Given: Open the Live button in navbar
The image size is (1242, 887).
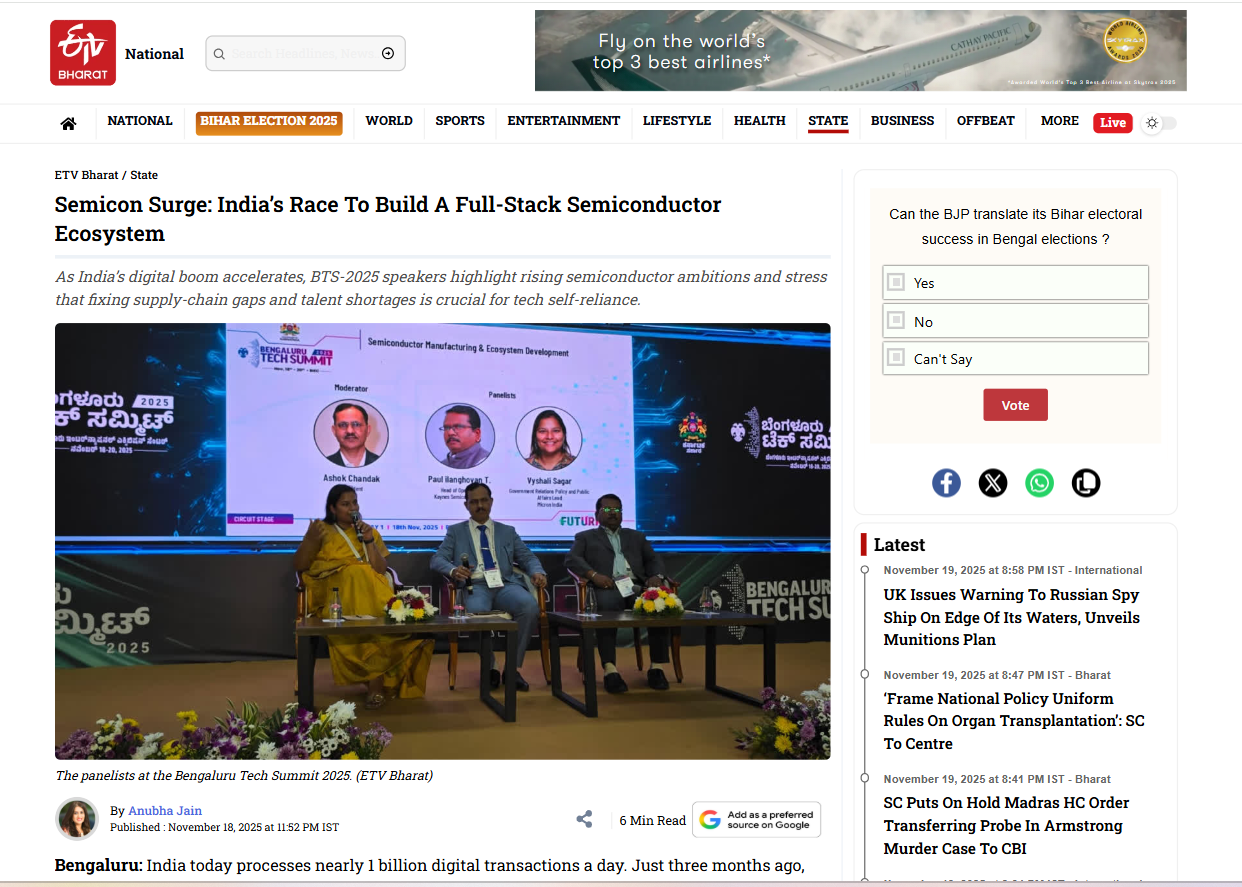Looking at the screenshot, I should tap(1112, 123).
